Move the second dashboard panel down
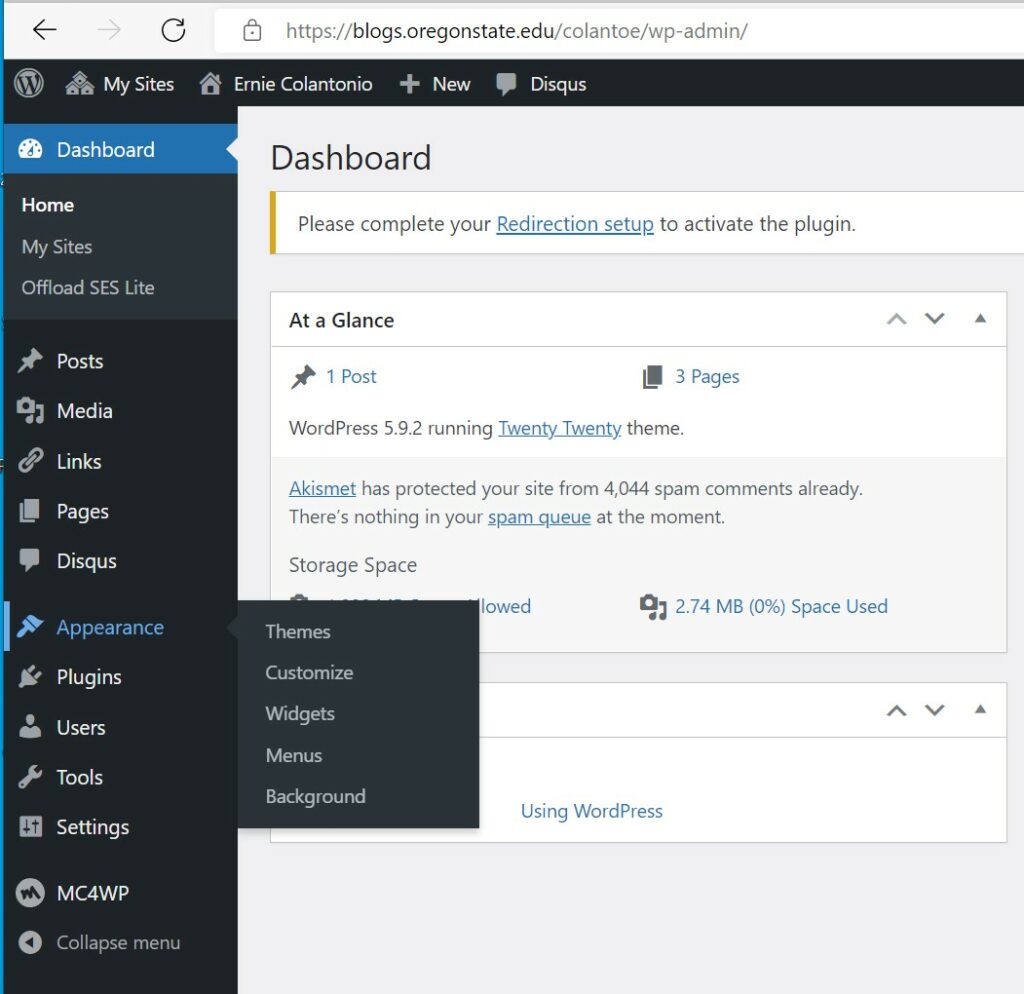 (935, 709)
